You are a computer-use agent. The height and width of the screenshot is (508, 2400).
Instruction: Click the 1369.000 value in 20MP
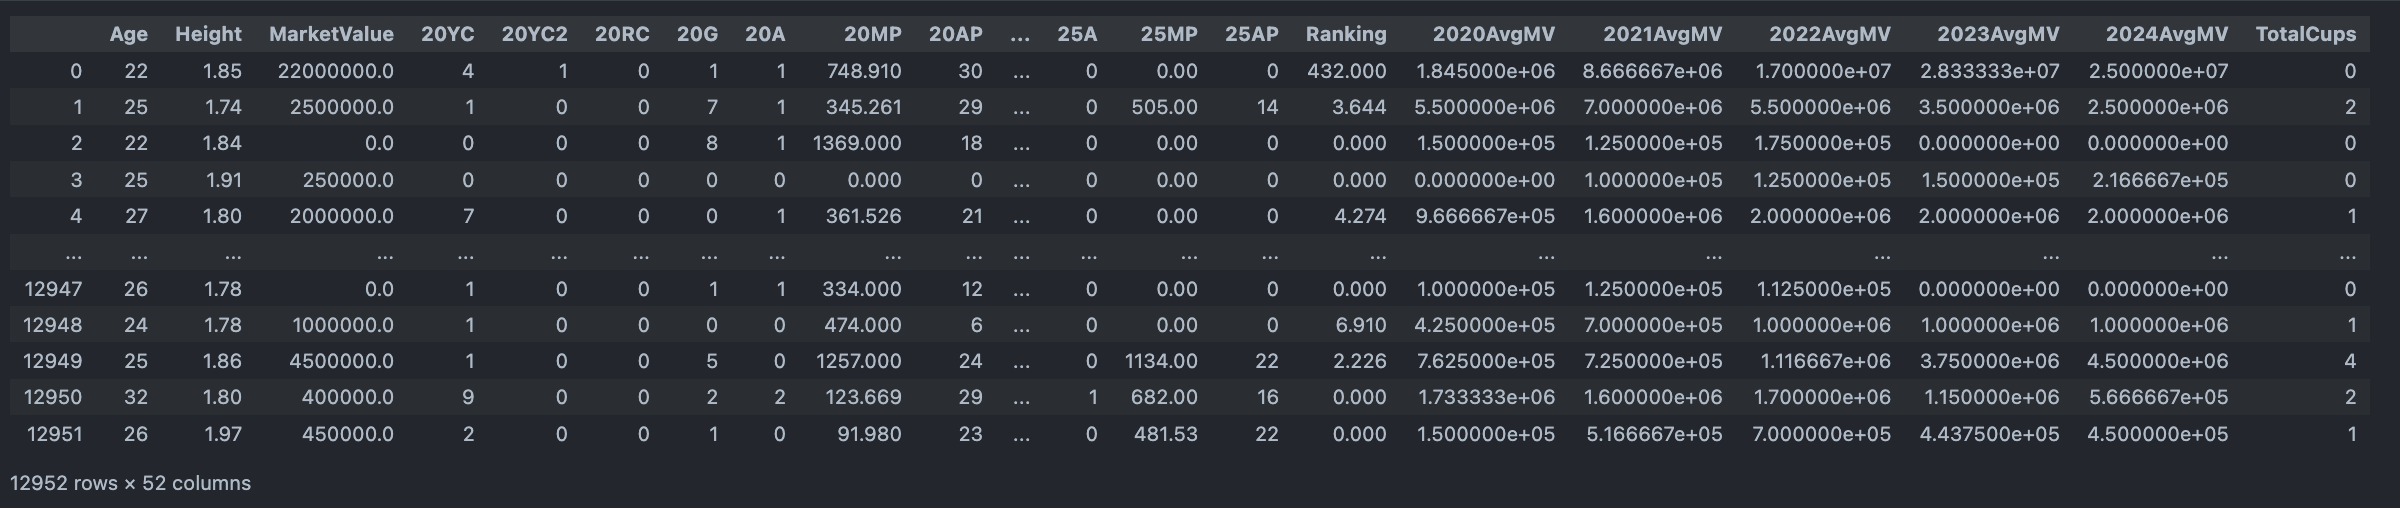tap(857, 143)
